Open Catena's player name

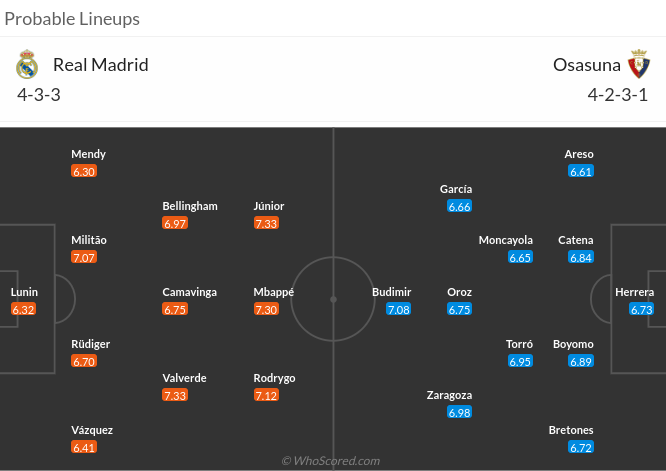[575, 240]
